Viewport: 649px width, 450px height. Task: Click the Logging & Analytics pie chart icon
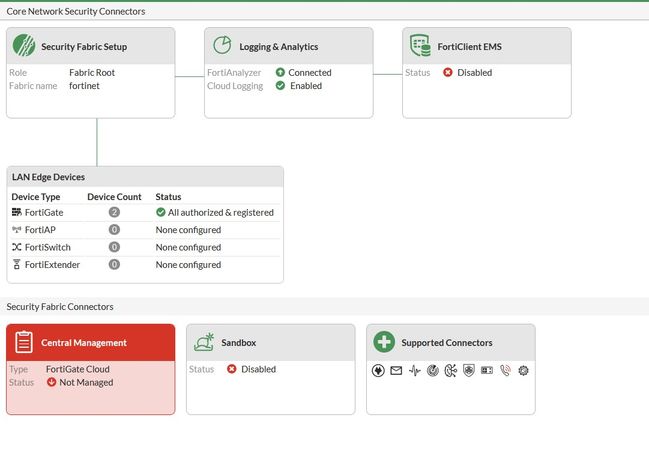point(222,46)
